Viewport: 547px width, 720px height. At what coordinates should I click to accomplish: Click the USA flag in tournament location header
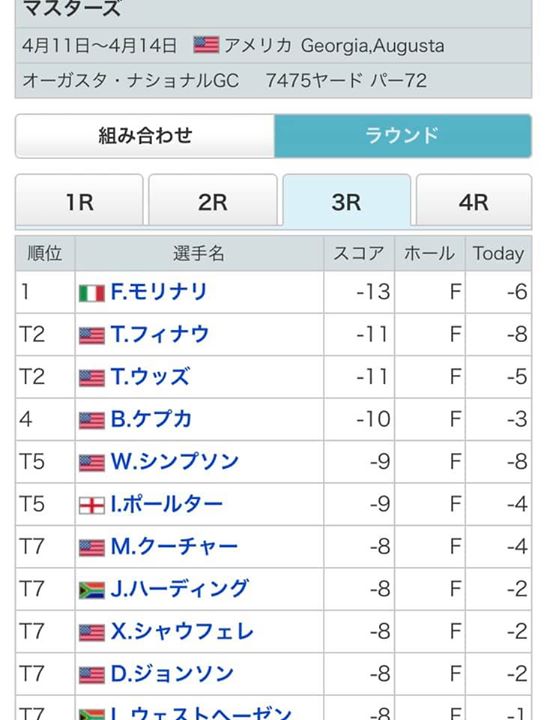click(206, 45)
